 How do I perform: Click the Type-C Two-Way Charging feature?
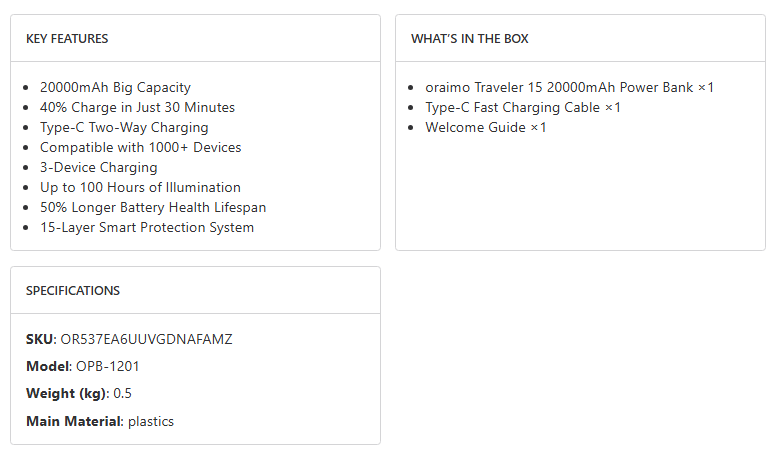click(x=124, y=127)
